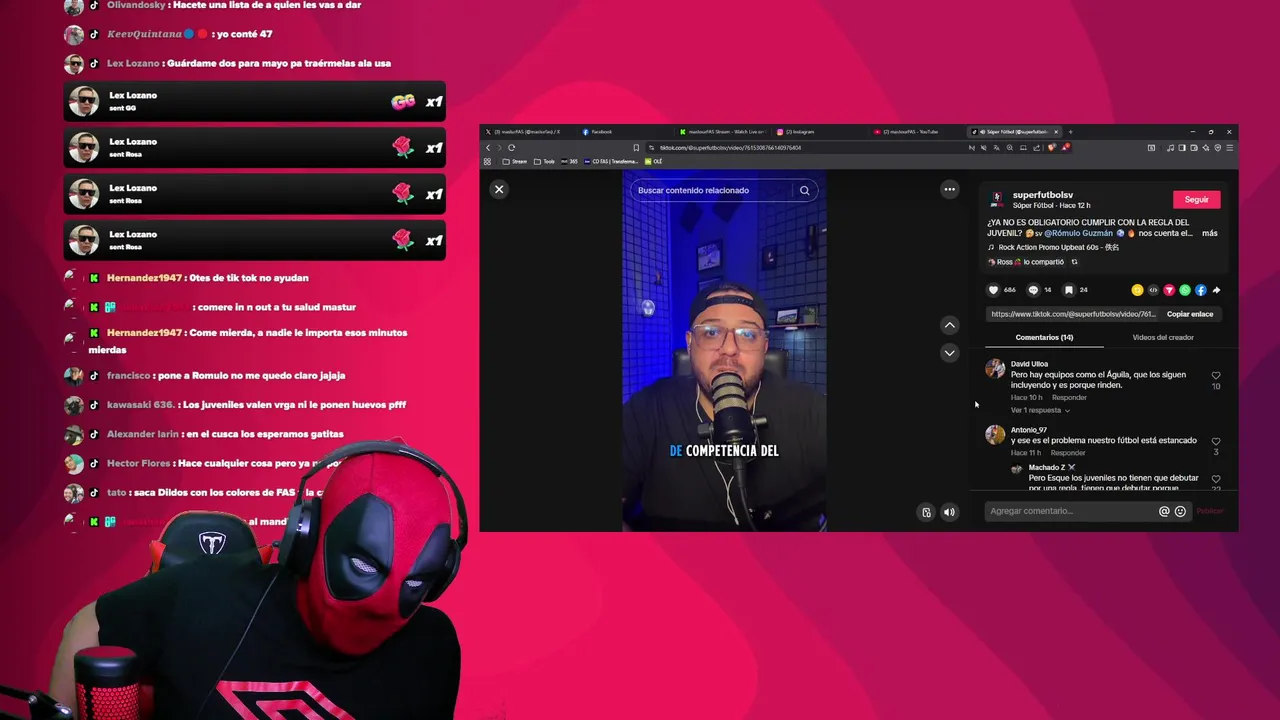Expand 'Ver 1 respuesta' under David Ulloa
This screenshot has width=1280, height=720.
1040,410
